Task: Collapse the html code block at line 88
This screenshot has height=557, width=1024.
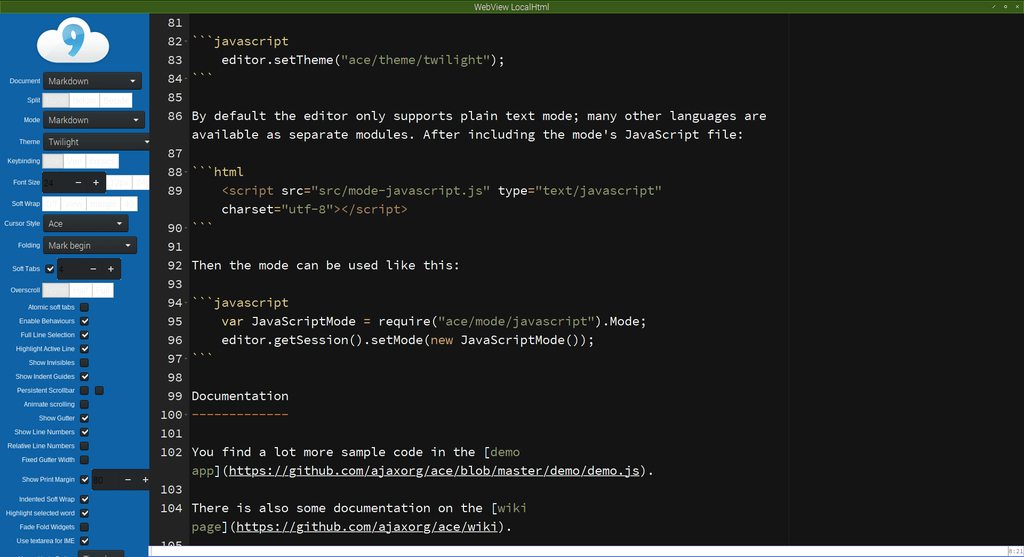Action: pyautogui.click(x=186, y=172)
